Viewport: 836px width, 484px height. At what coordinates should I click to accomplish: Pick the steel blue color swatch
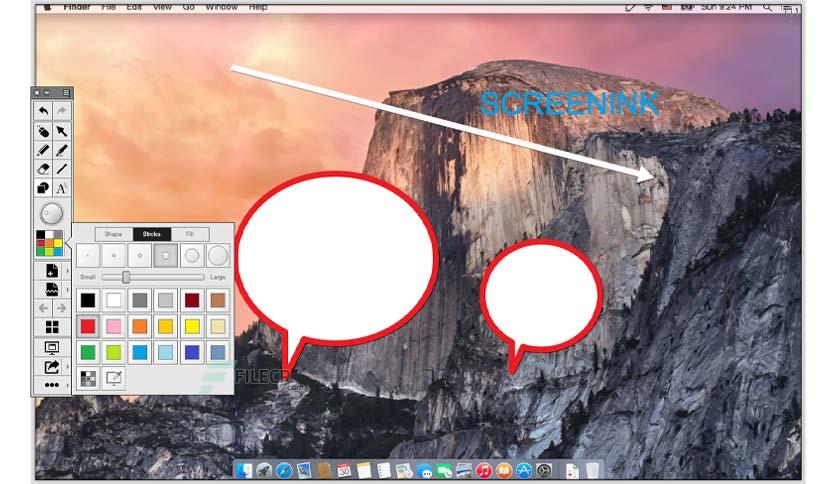coord(218,352)
